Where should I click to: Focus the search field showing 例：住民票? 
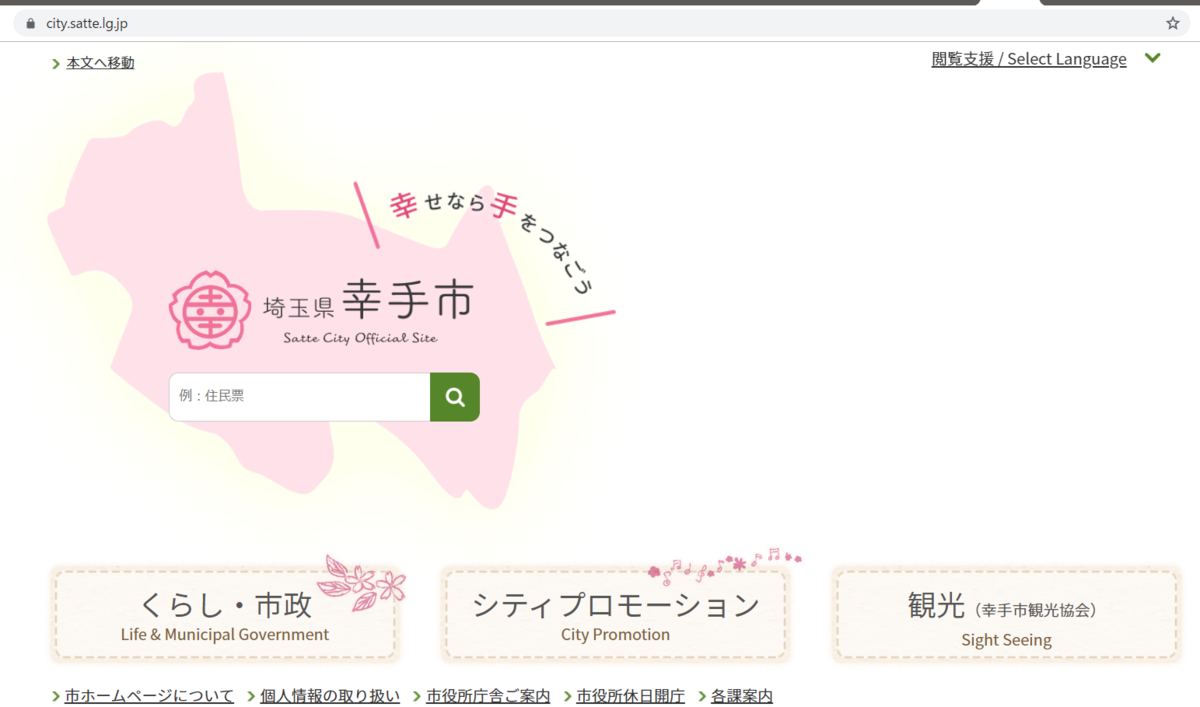click(x=300, y=397)
